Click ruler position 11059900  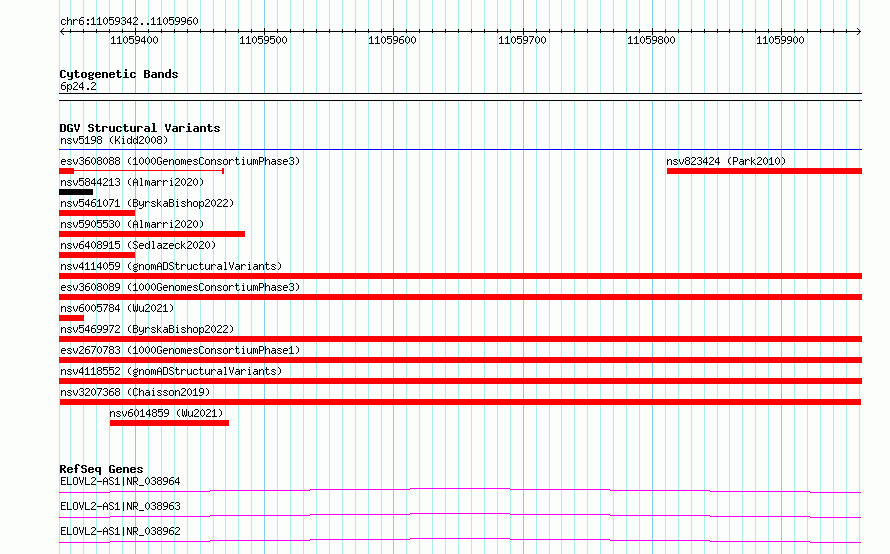[x=780, y=40]
